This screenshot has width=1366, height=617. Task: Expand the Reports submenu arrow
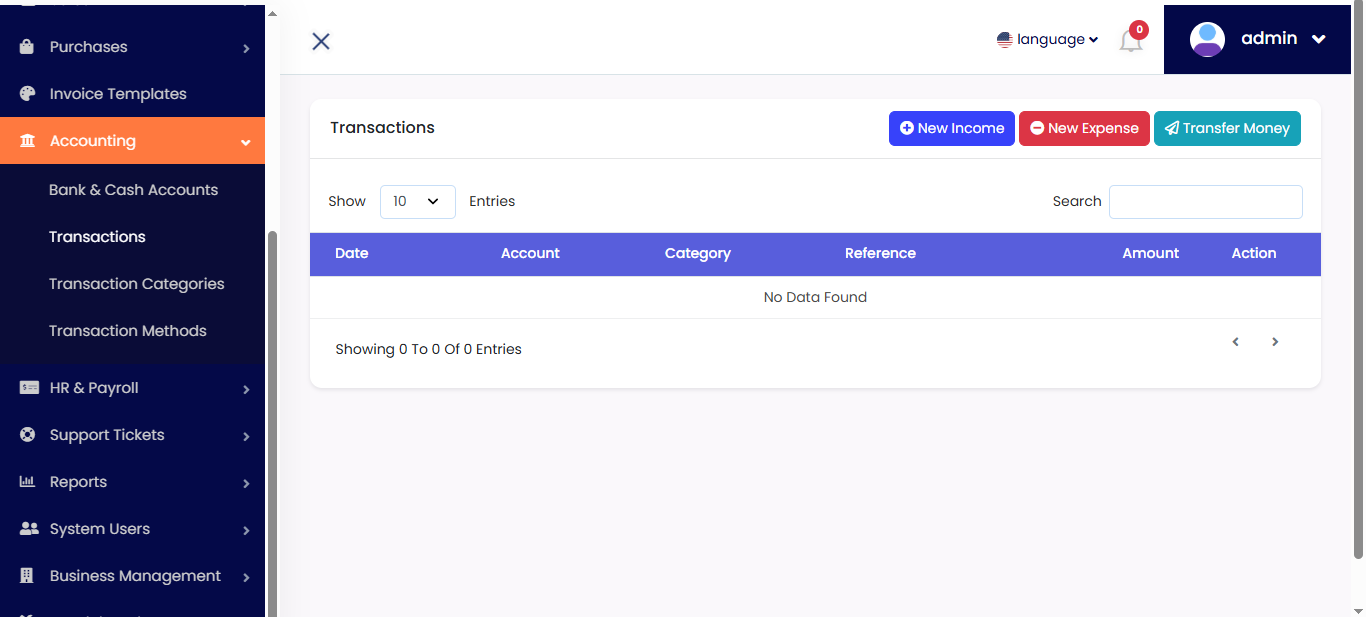tap(246, 483)
